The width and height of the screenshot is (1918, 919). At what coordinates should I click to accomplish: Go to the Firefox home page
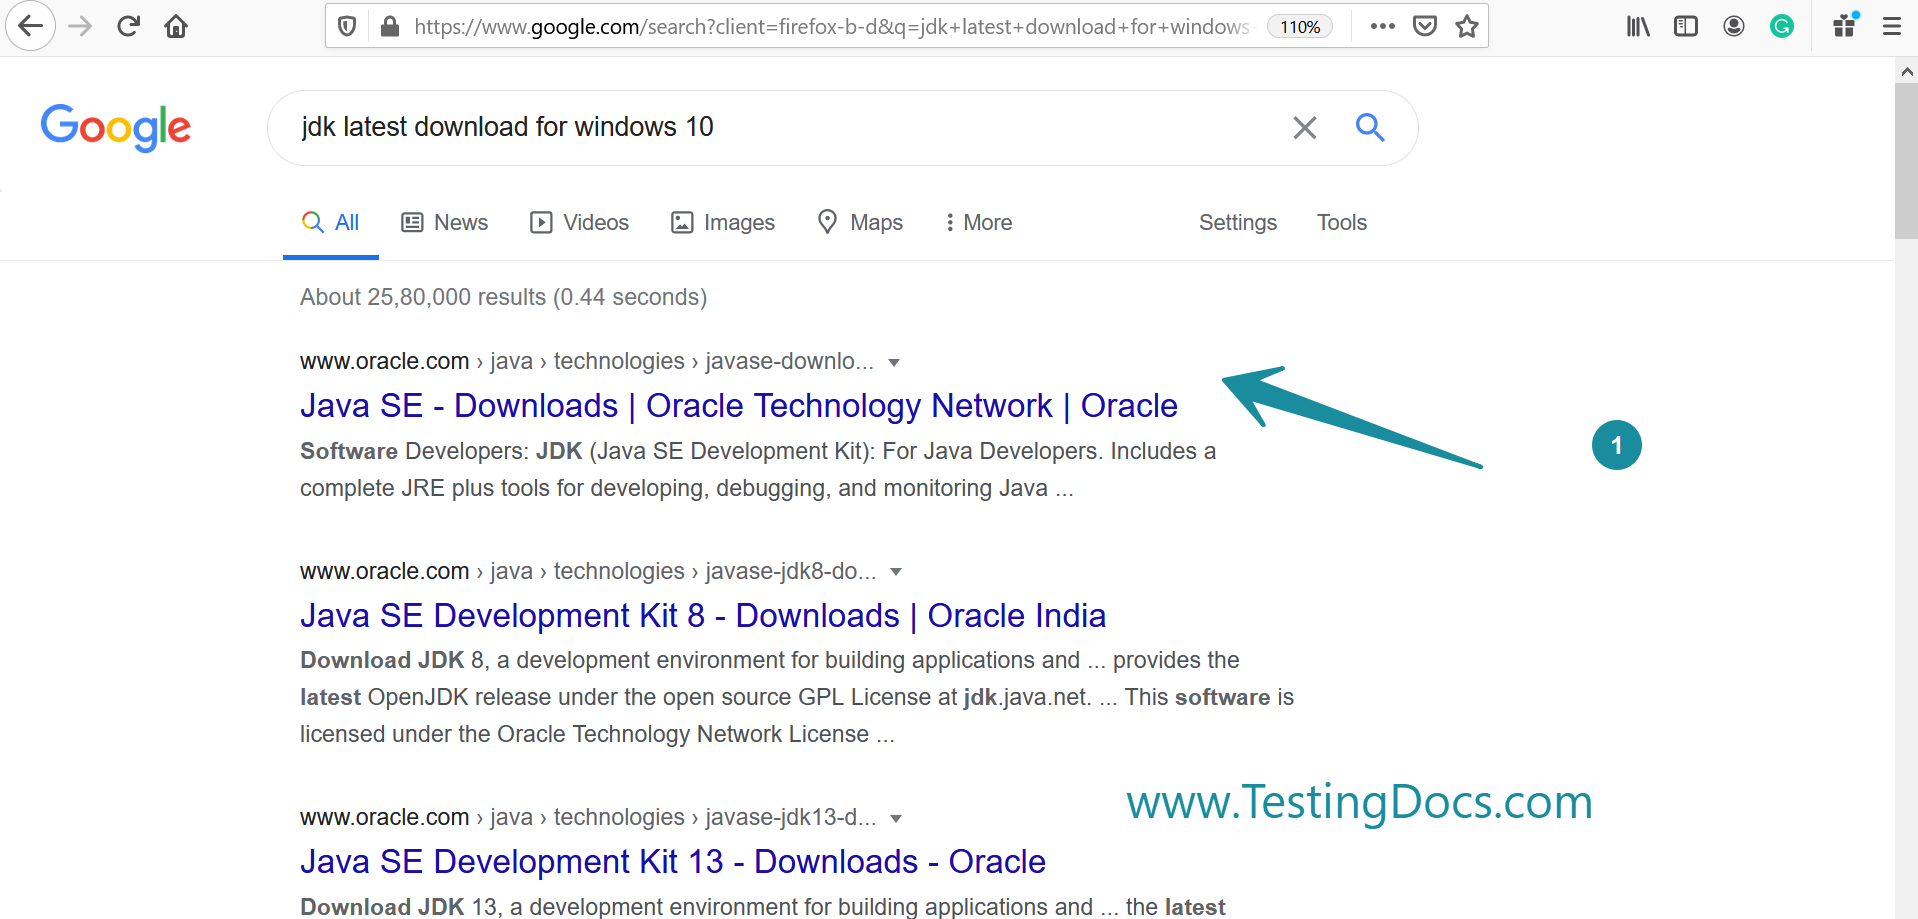(x=176, y=26)
